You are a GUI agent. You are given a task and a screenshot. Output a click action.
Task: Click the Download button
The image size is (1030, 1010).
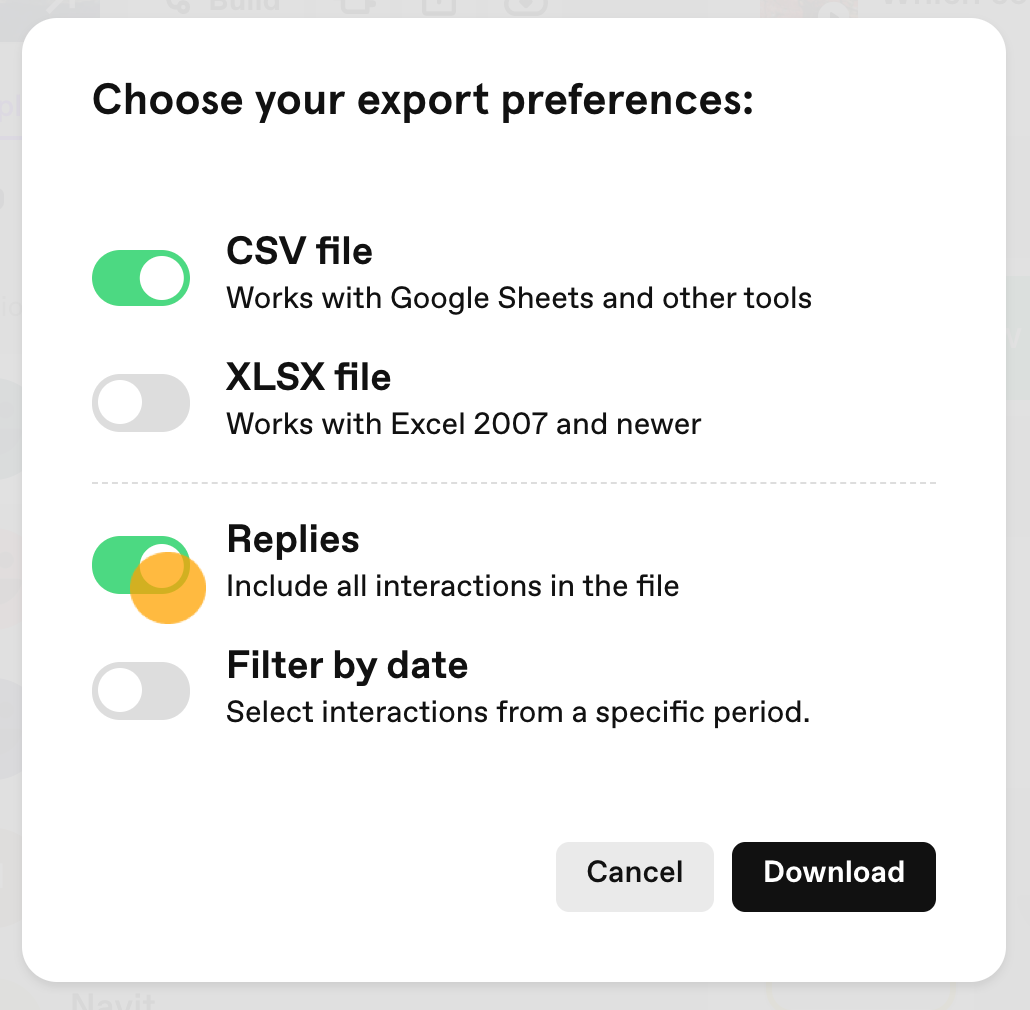pos(834,876)
